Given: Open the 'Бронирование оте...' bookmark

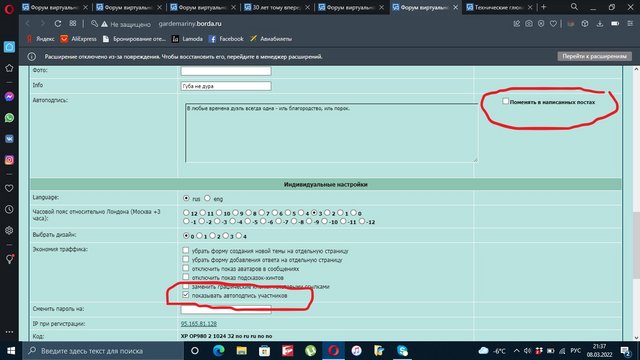Looking at the screenshot, I should [134, 39].
